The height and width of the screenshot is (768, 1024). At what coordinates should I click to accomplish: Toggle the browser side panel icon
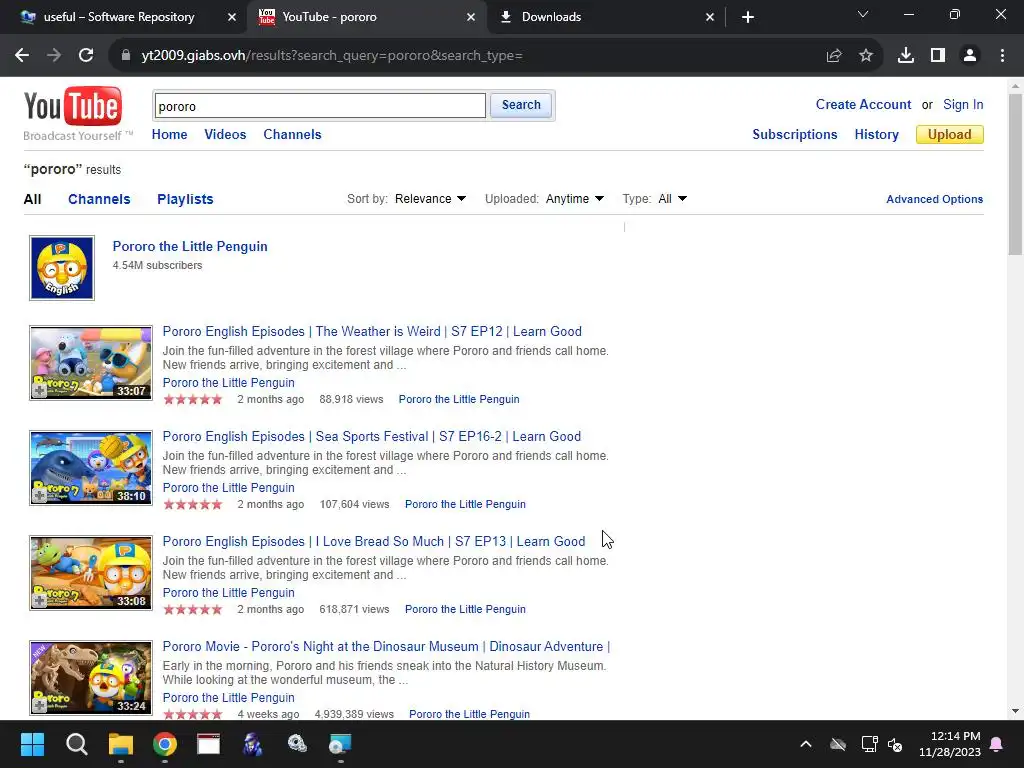coord(938,56)
